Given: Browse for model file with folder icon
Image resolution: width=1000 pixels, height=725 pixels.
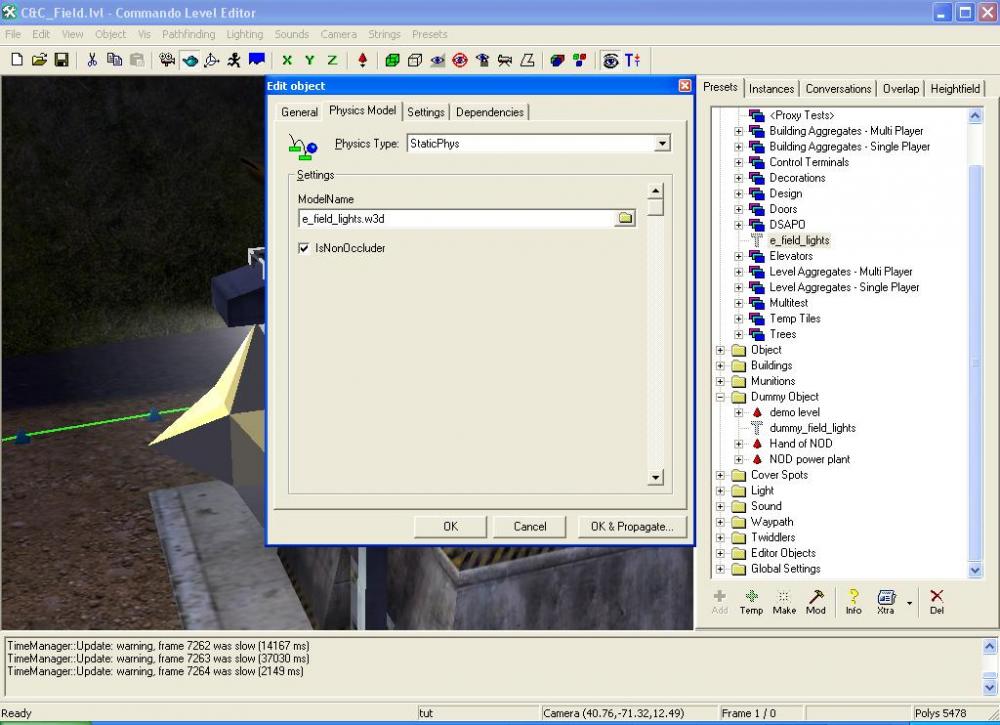Looking at the screenshot, I should click(625, 218).
